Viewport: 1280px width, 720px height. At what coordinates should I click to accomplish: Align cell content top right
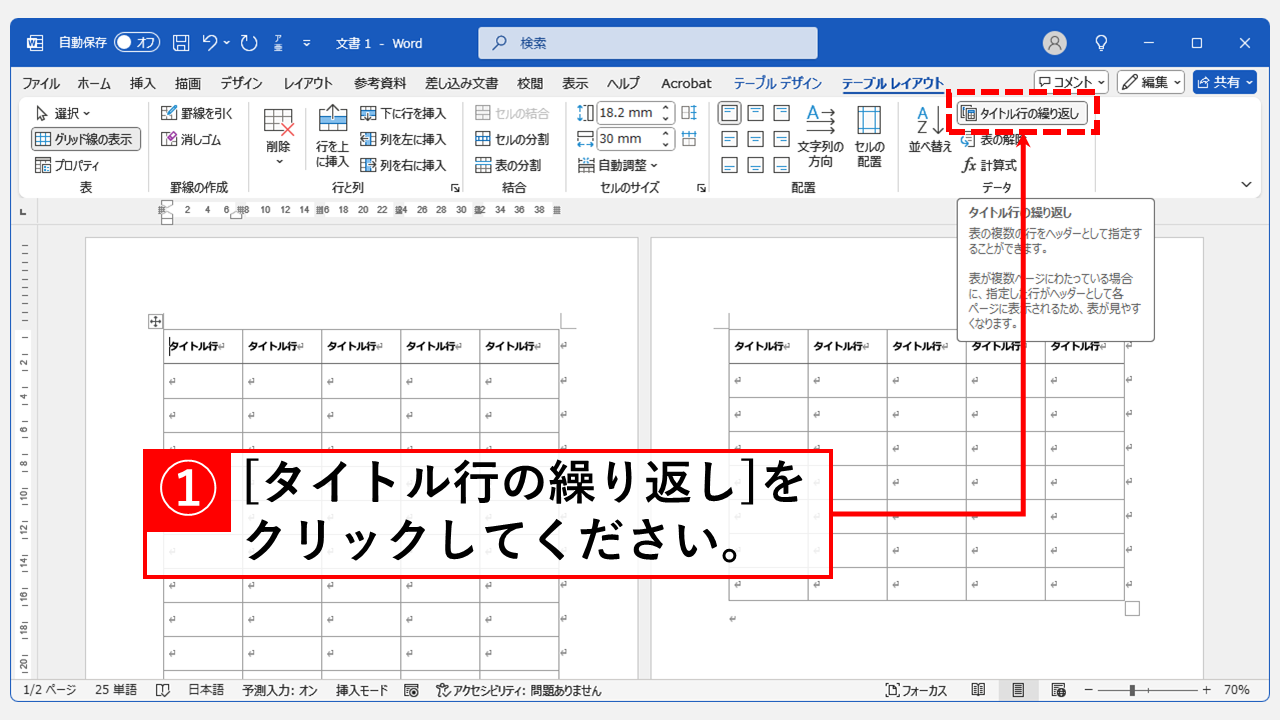tap(782, 113)
